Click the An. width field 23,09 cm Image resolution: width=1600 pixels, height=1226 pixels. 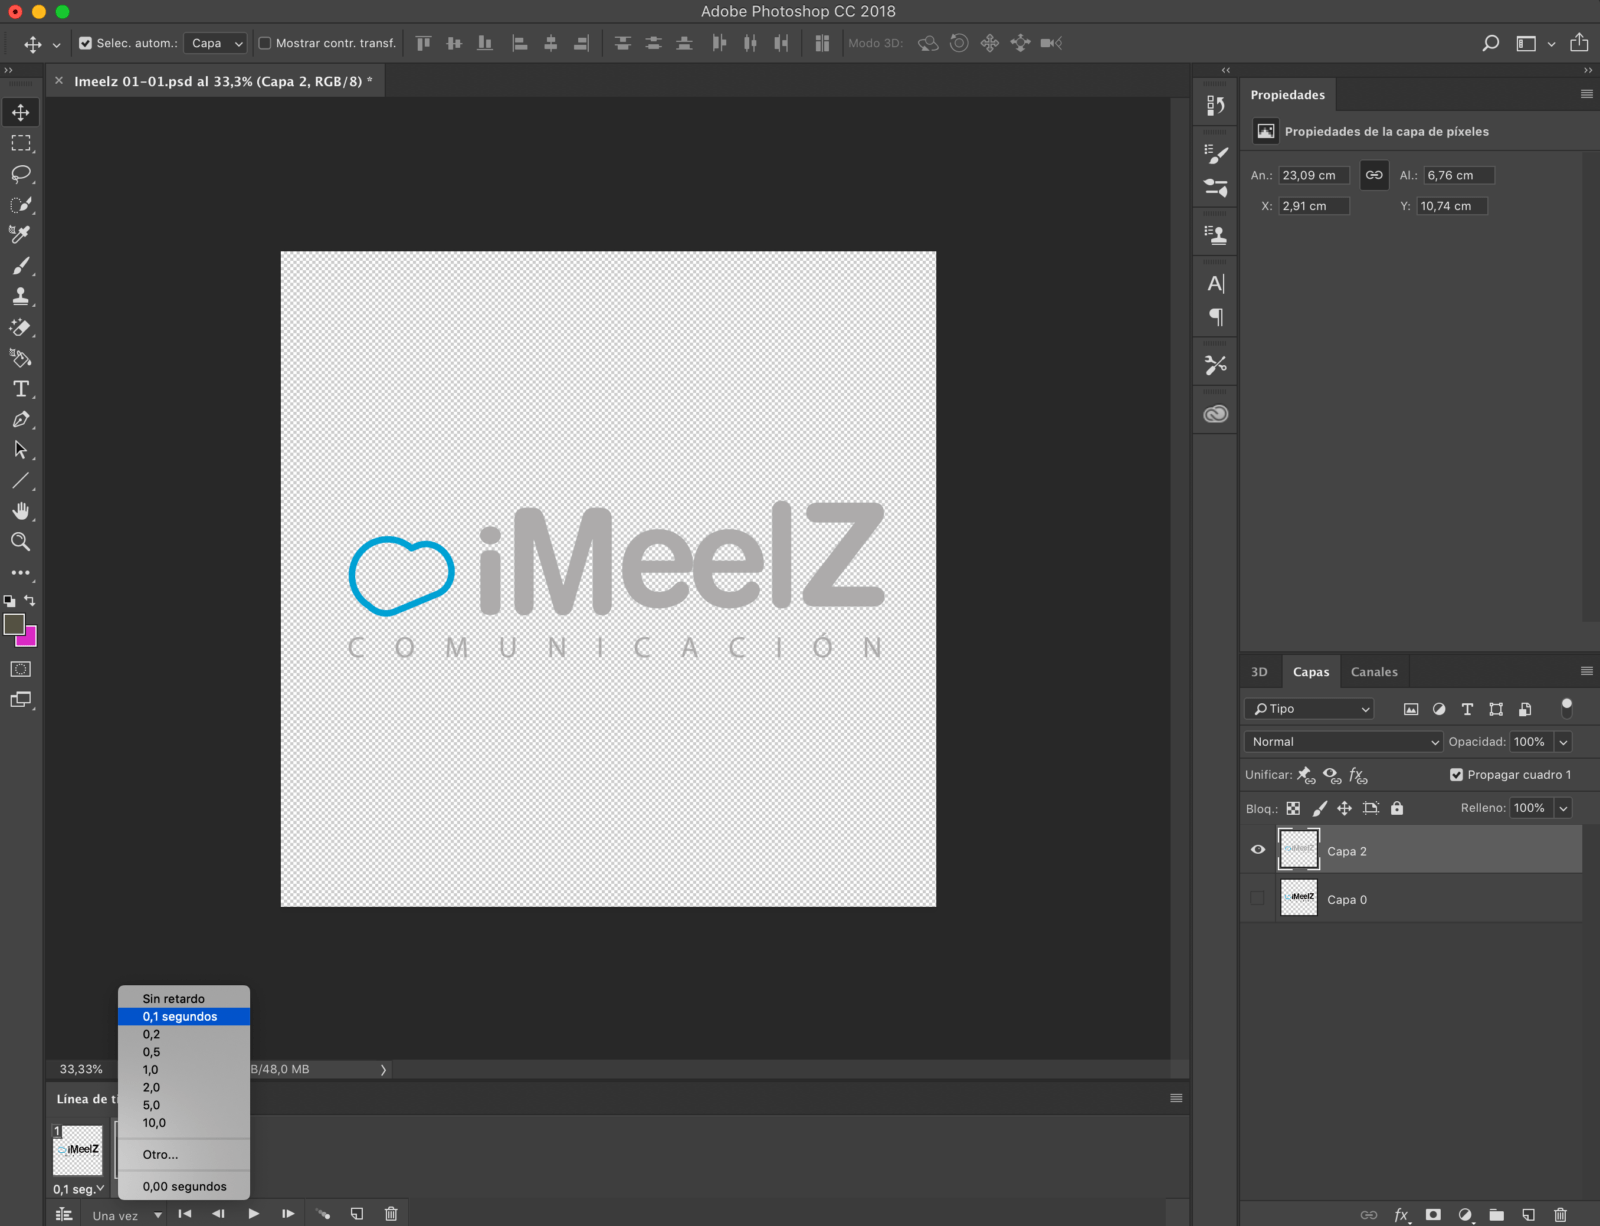1314,175
